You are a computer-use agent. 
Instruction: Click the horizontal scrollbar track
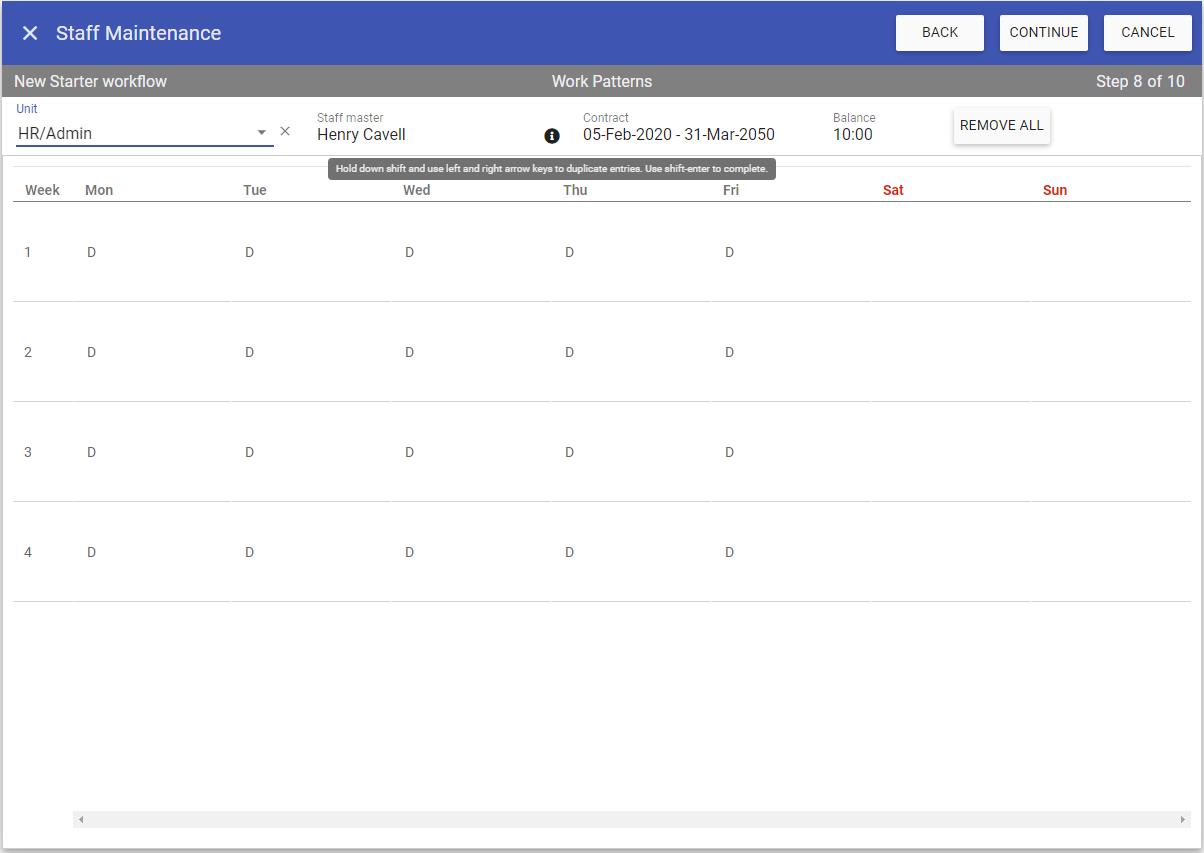(630, 820)
